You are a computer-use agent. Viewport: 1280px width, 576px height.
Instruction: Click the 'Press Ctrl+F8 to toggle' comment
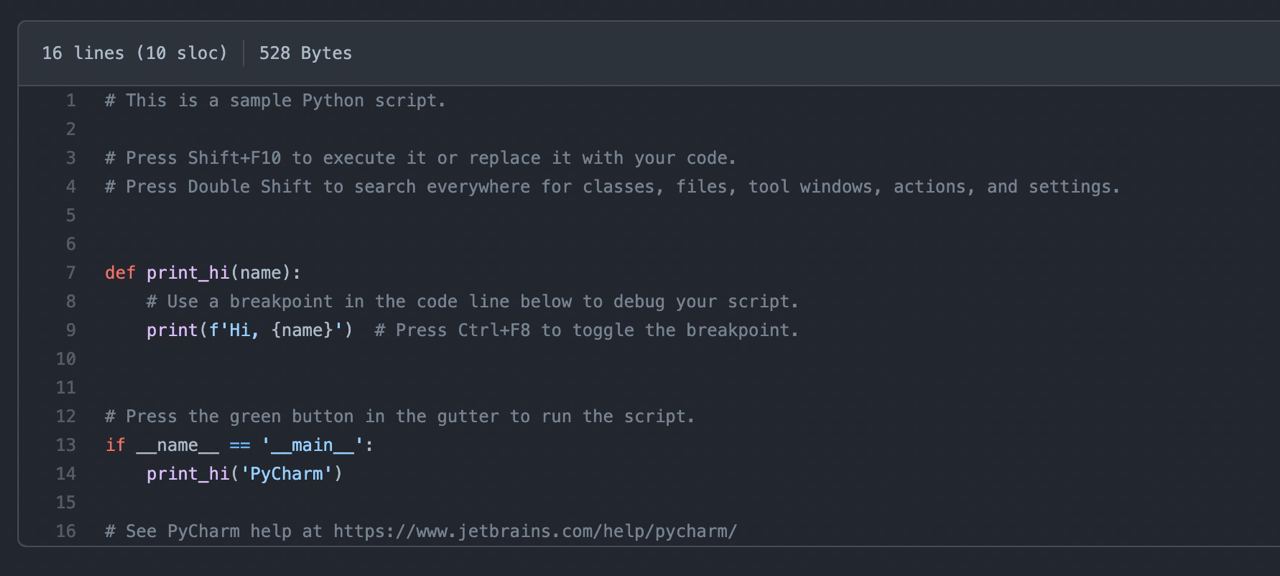586,330
